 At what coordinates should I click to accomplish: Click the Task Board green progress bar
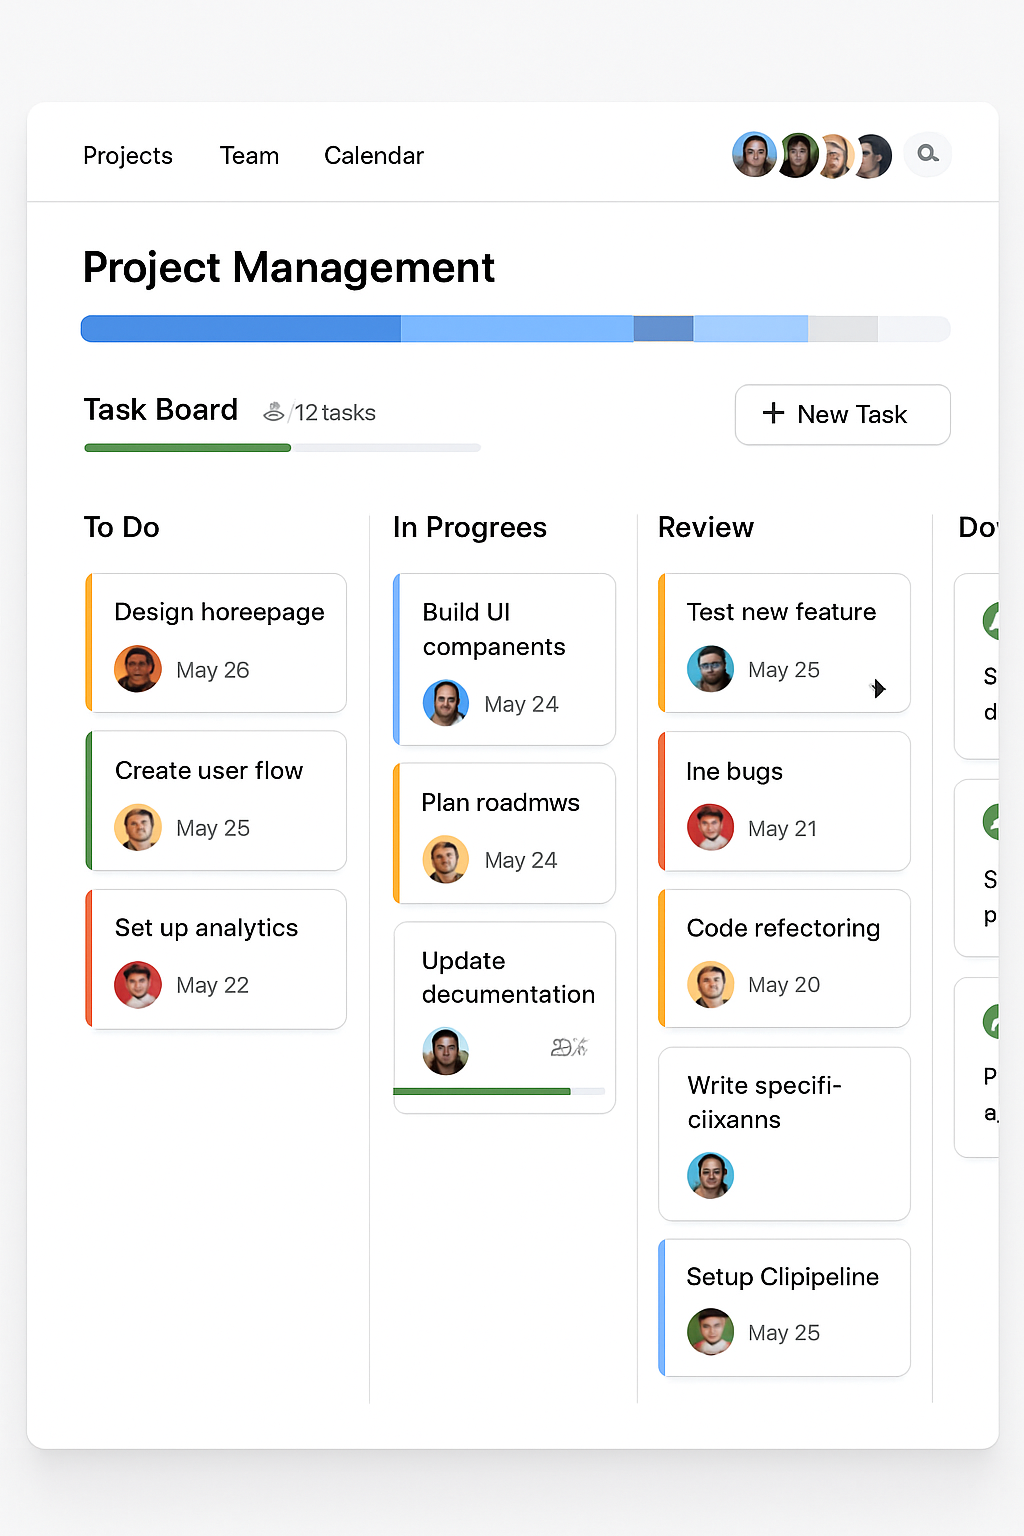click(x=186, y=447)
